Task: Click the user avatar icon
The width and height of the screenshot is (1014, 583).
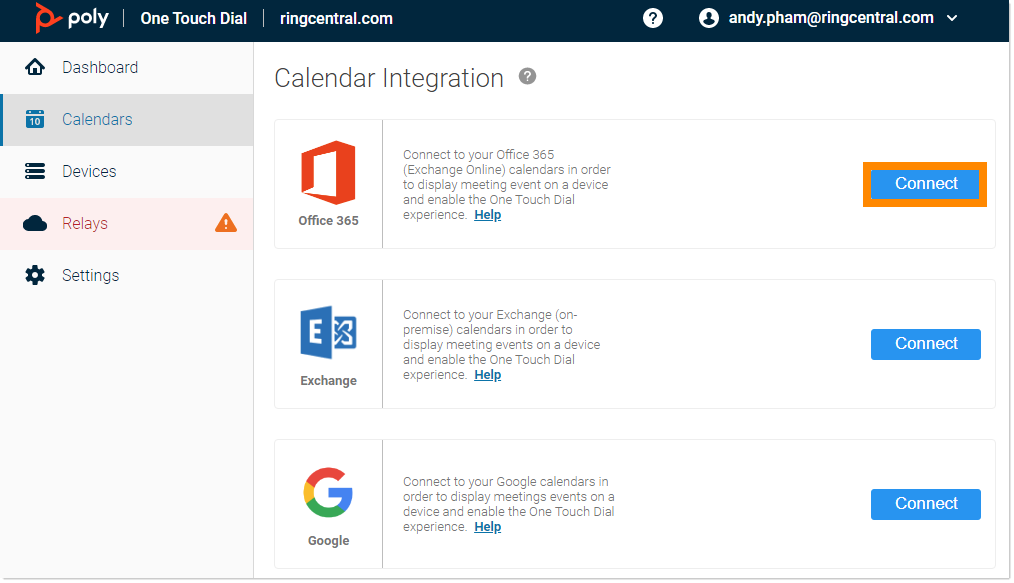Action: point(709,18)
